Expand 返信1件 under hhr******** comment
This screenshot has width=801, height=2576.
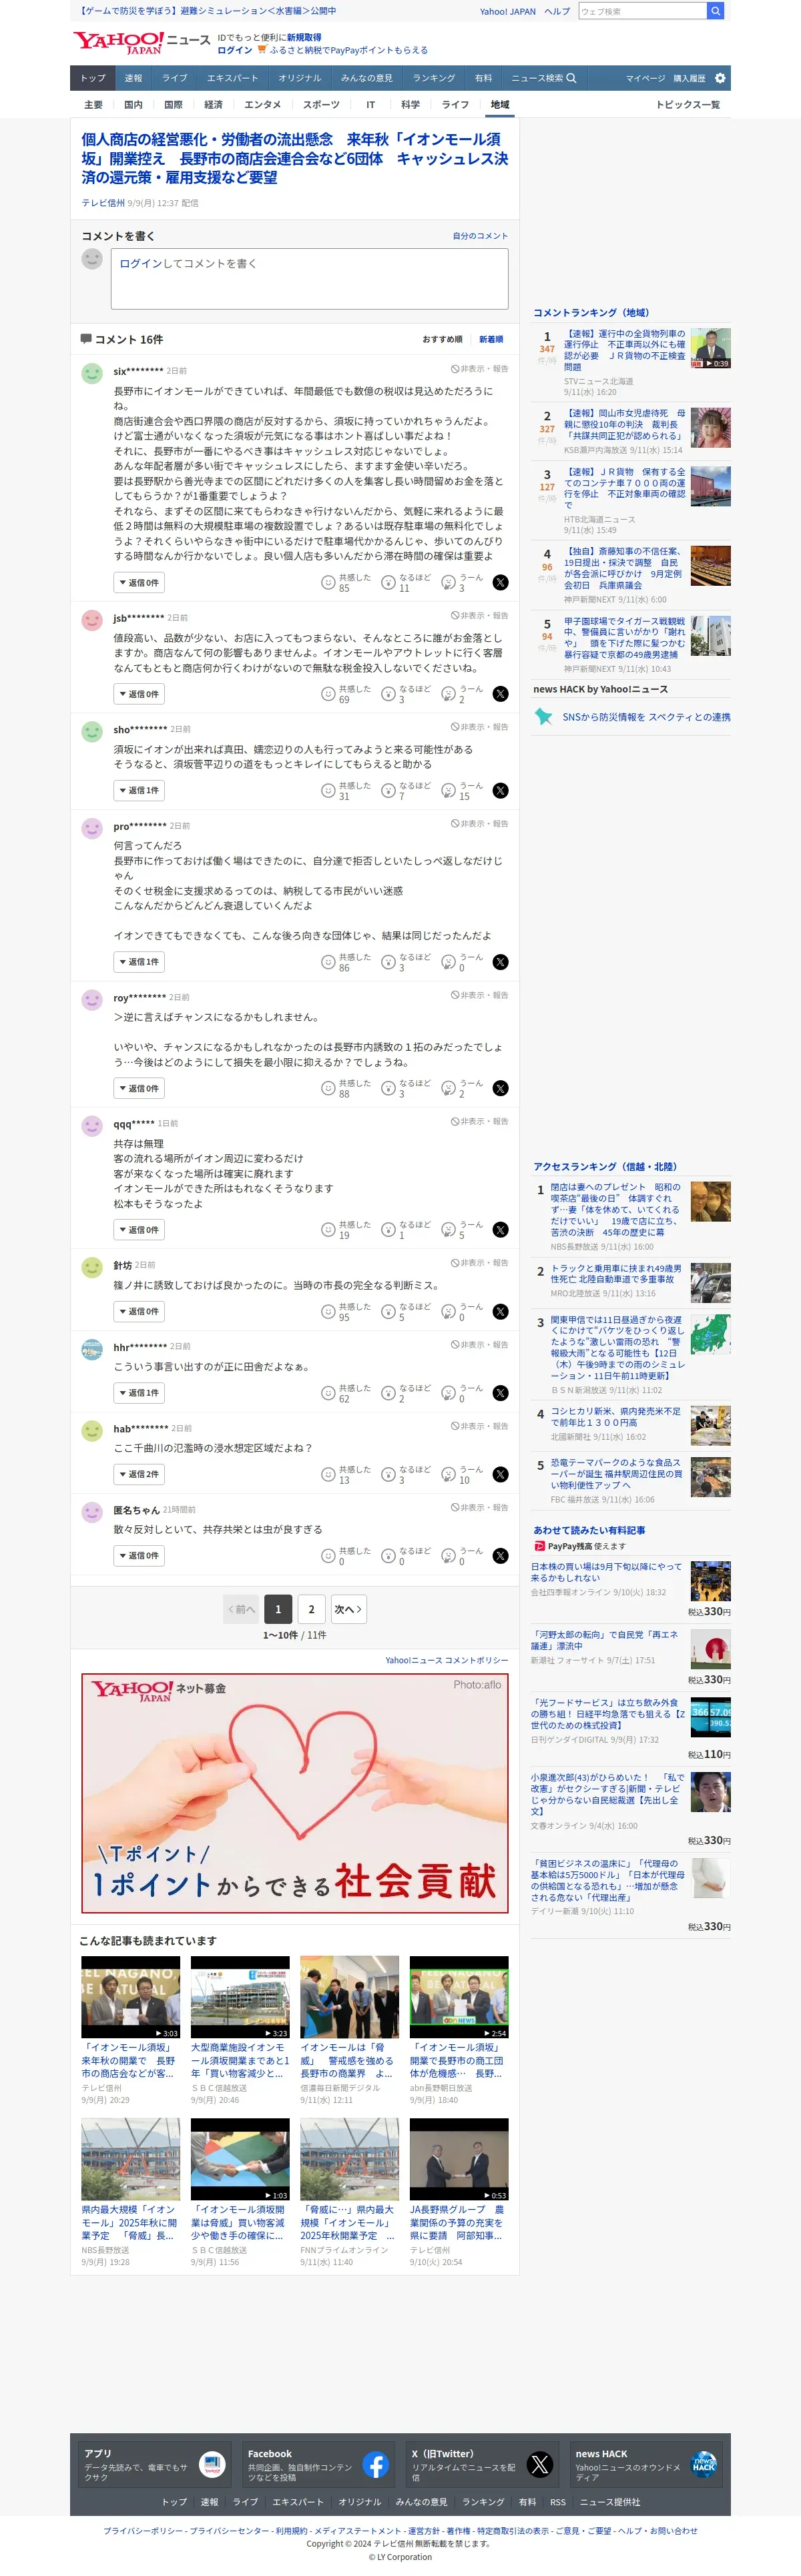tap(139, 1393)
